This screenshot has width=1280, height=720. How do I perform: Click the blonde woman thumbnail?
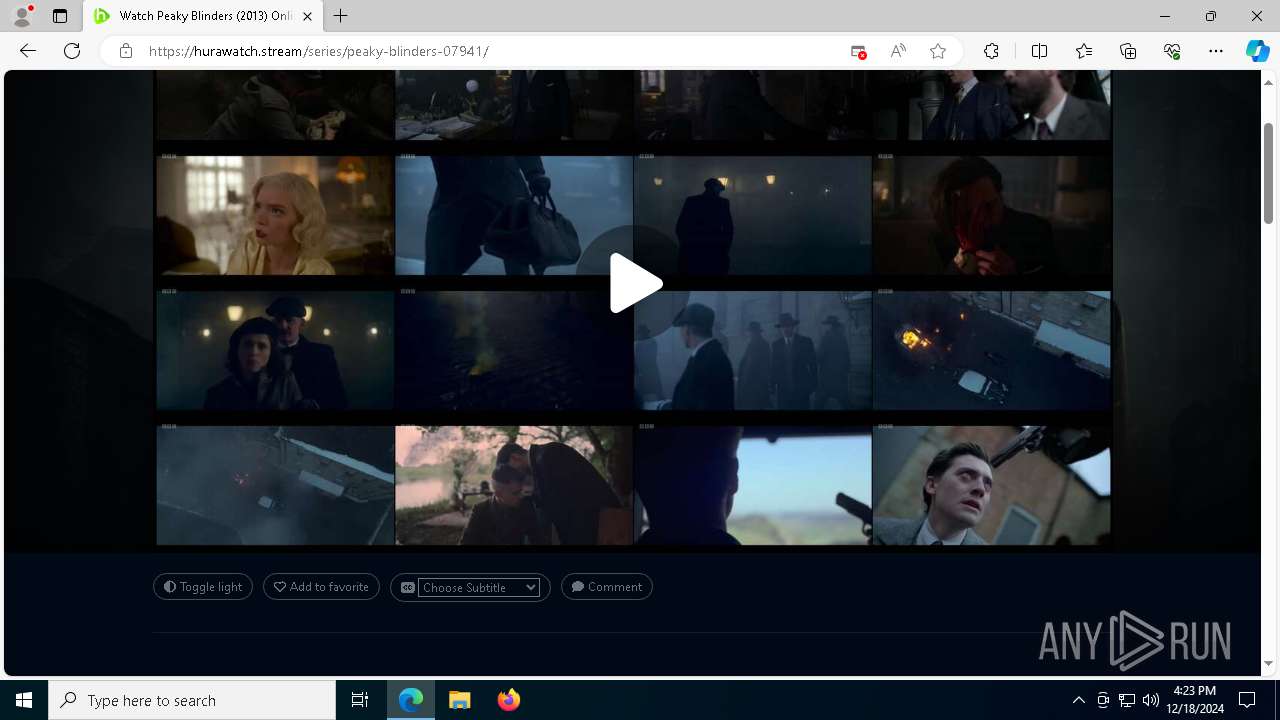point(275,214)
